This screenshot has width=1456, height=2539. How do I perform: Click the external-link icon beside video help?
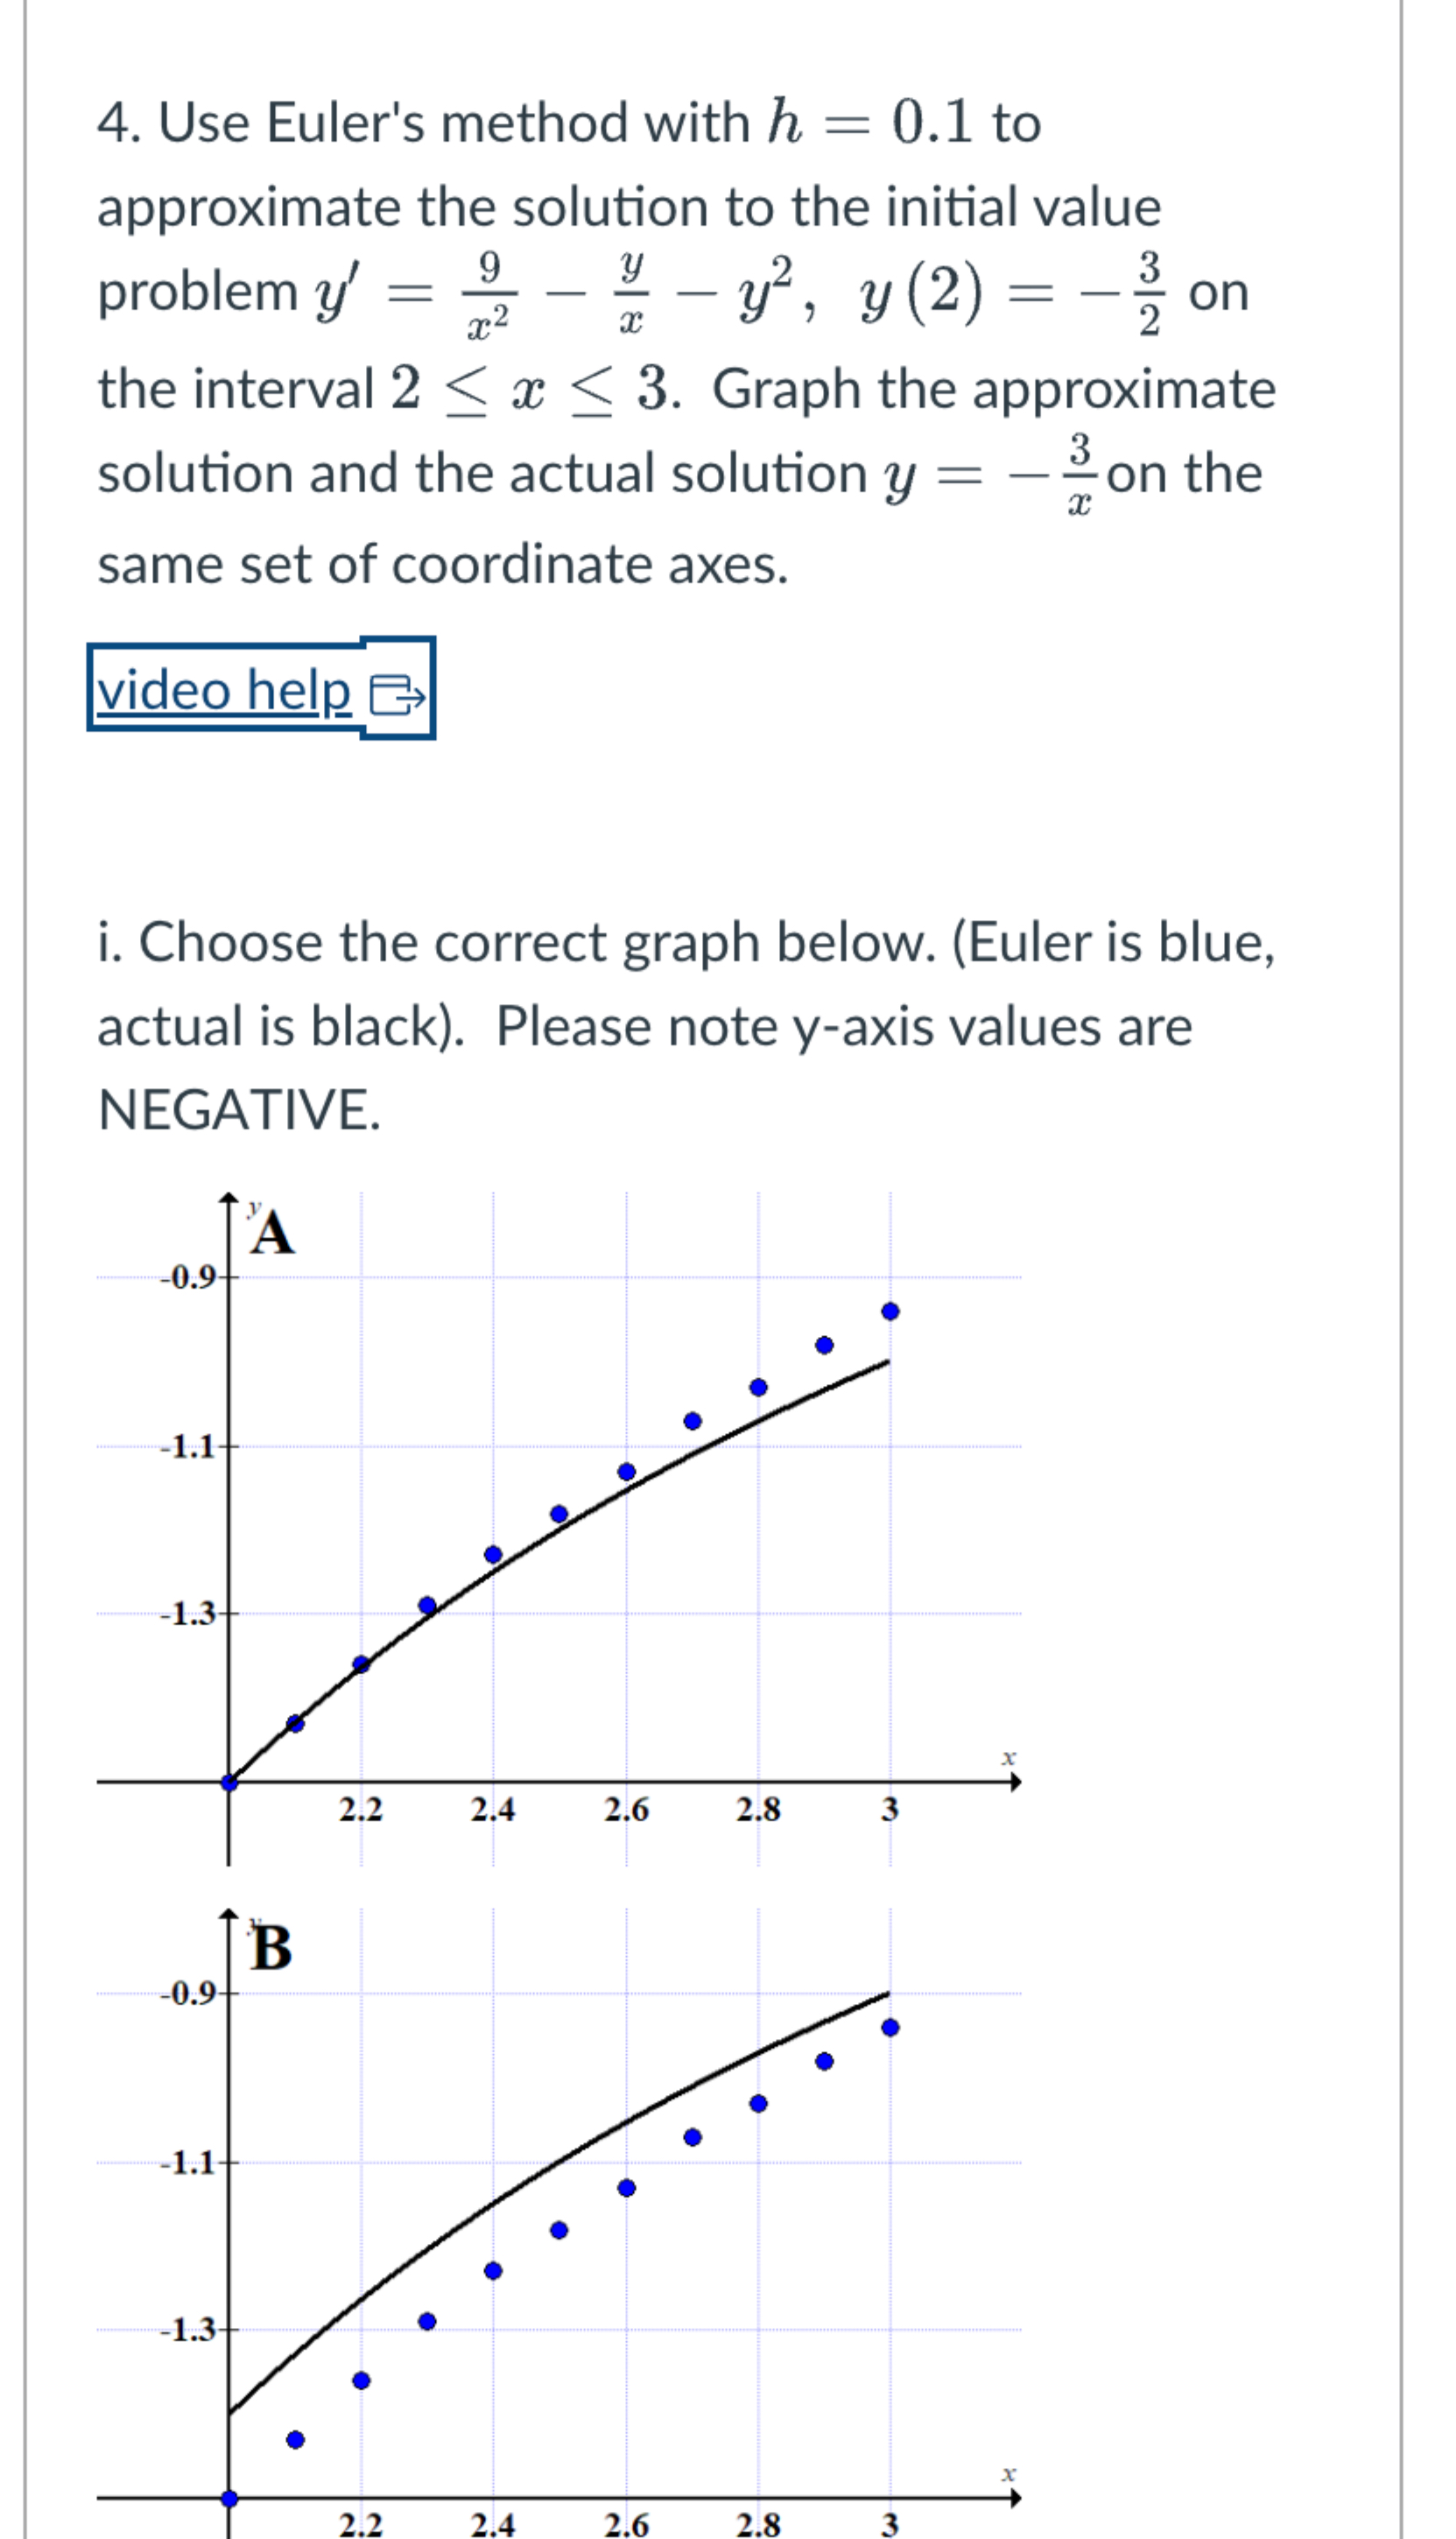click(x=401, y=693)
